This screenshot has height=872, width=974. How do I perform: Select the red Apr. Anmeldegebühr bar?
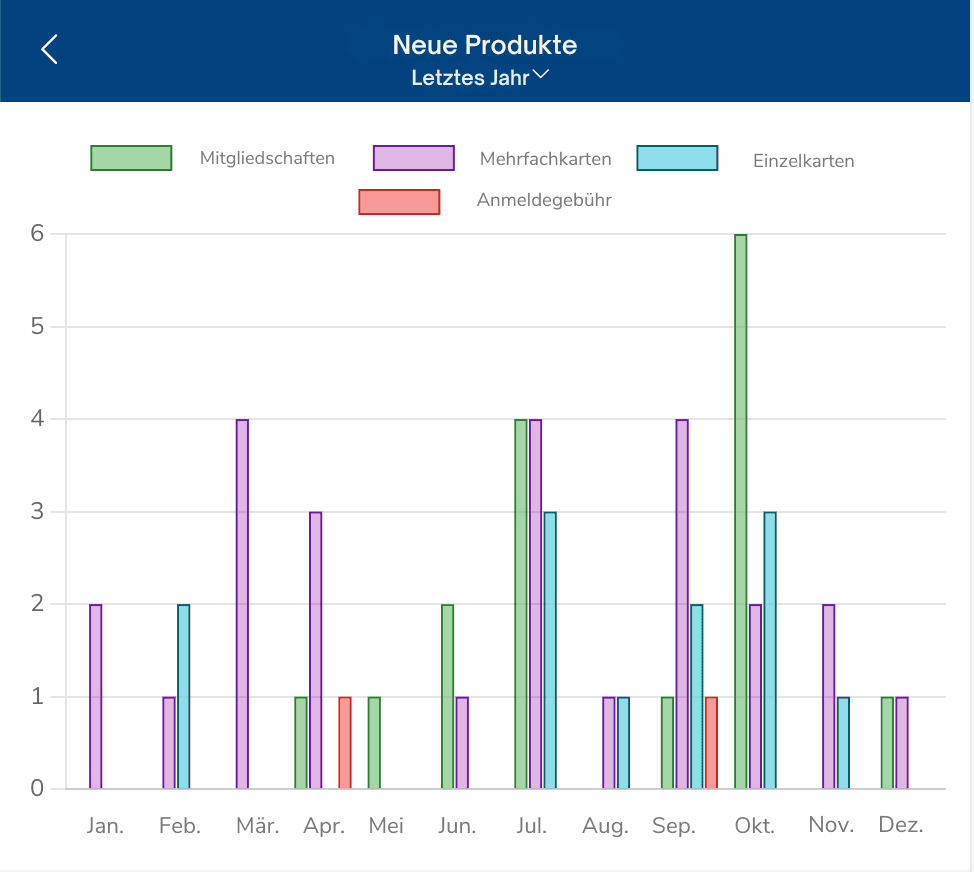pos(345,743)
